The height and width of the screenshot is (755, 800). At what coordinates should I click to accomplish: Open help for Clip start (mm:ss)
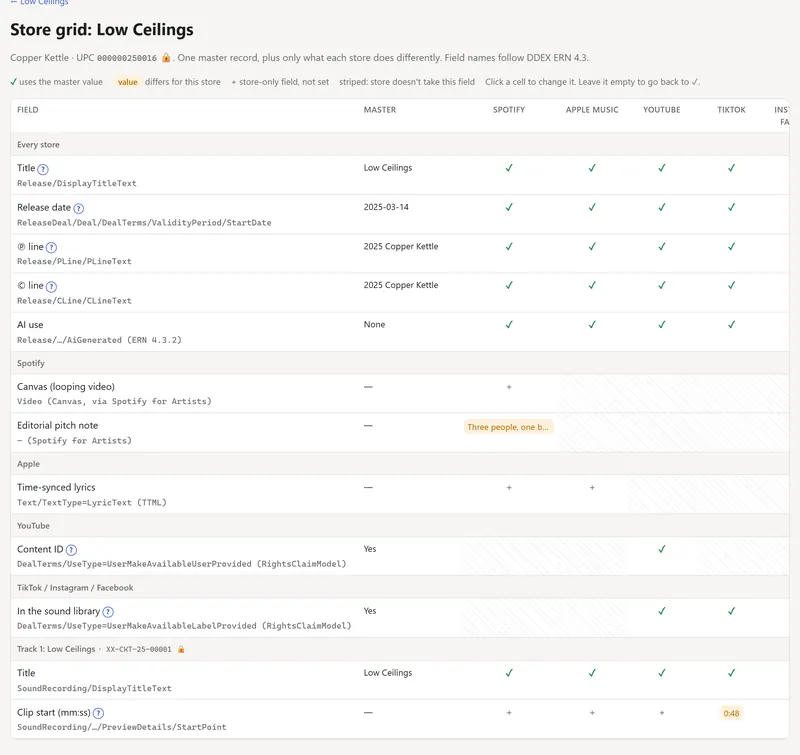pyautogui.click(x=98, y=713)
